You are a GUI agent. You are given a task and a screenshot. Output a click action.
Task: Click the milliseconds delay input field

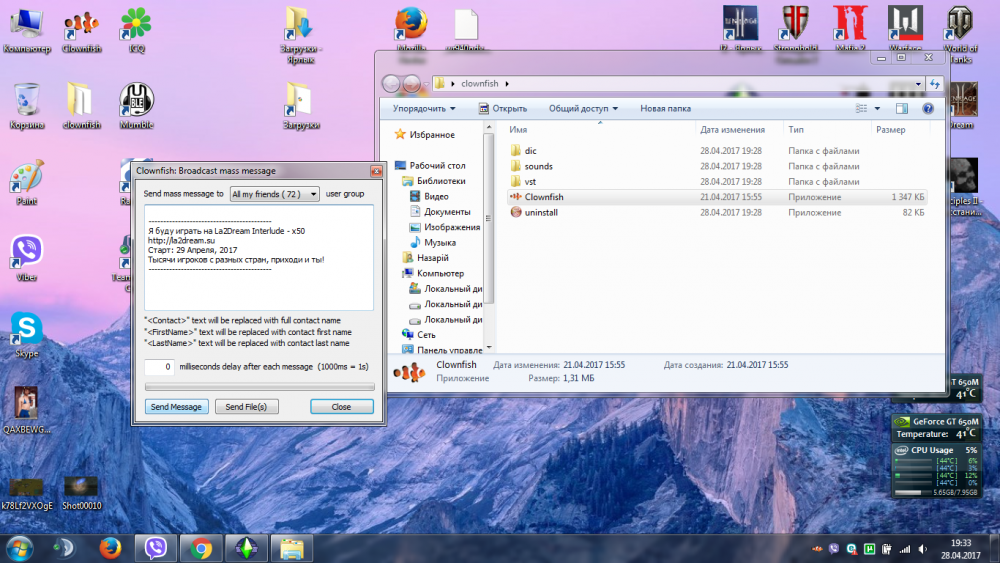[159, 368]
